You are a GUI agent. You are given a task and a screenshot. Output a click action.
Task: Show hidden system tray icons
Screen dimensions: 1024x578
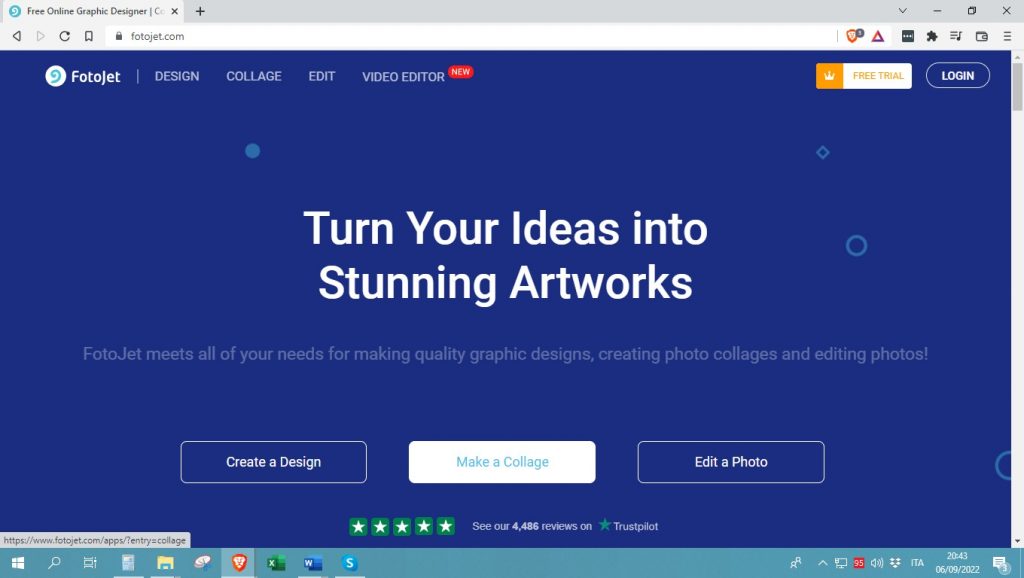822,563
